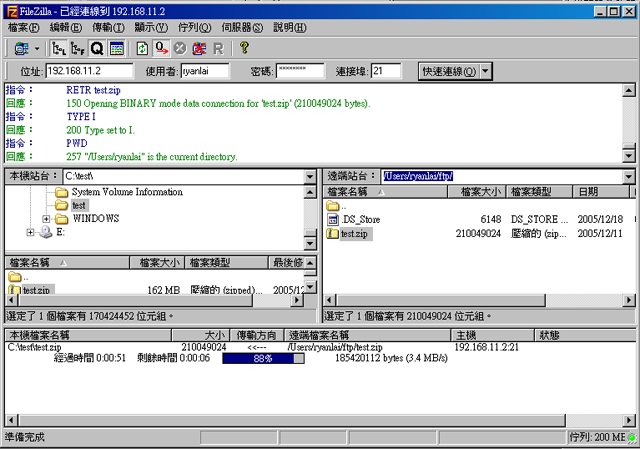Click the 遠端檔案名稱 queue column header

point(368,336)
